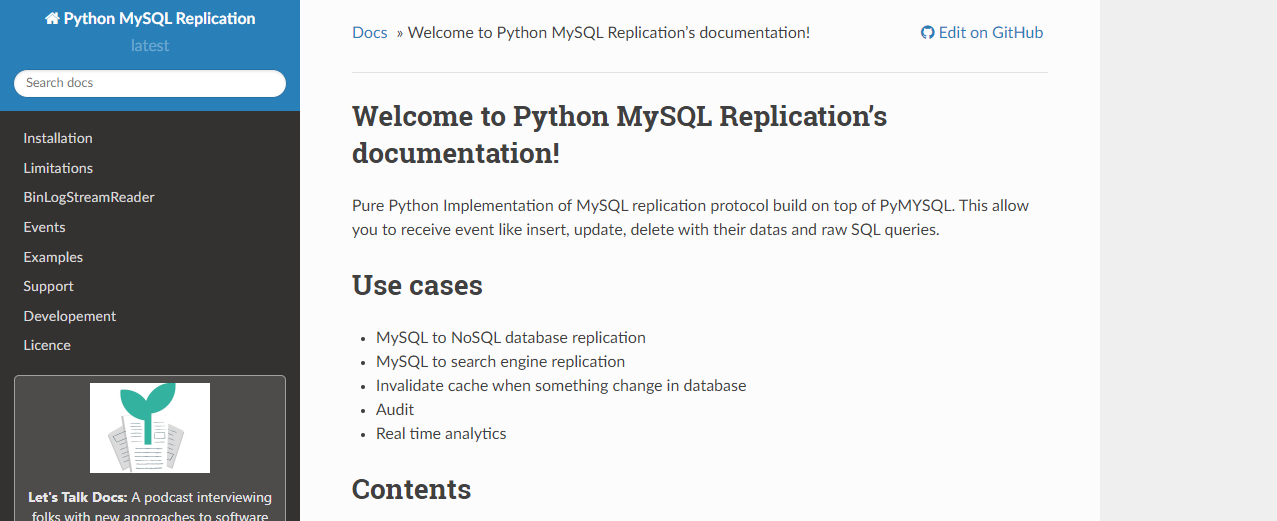Open the Let's Talk Docs podcast ad text
This screenshot has width=1277, height=521.
click(150, 506)
